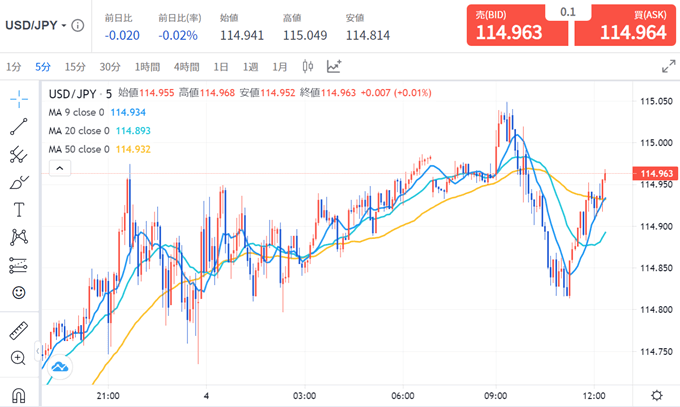Viewport: 680px width, 407px height.
Task: Select the text annotation tool
Action: 19,210
